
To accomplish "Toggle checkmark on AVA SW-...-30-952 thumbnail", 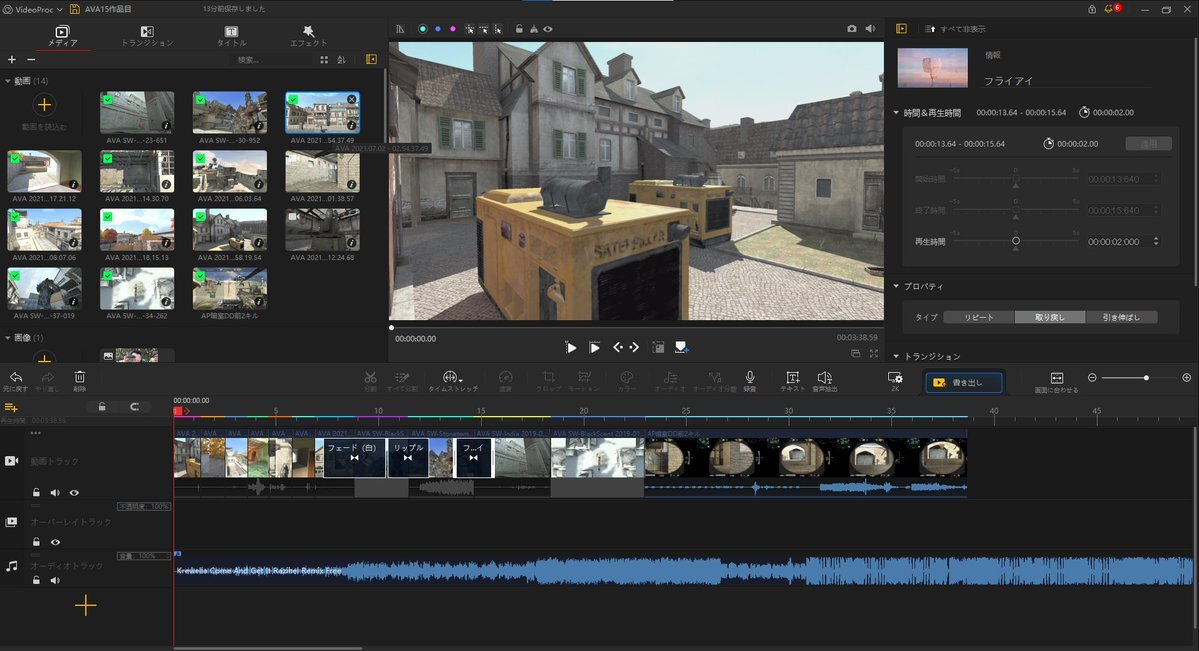I will (200, 99).
